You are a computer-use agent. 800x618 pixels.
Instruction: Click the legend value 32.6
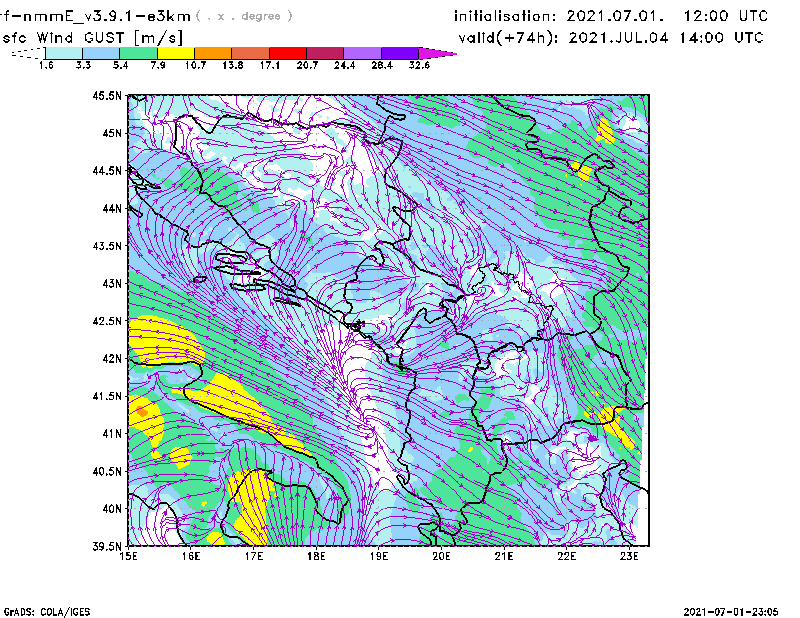pos(419,65)
